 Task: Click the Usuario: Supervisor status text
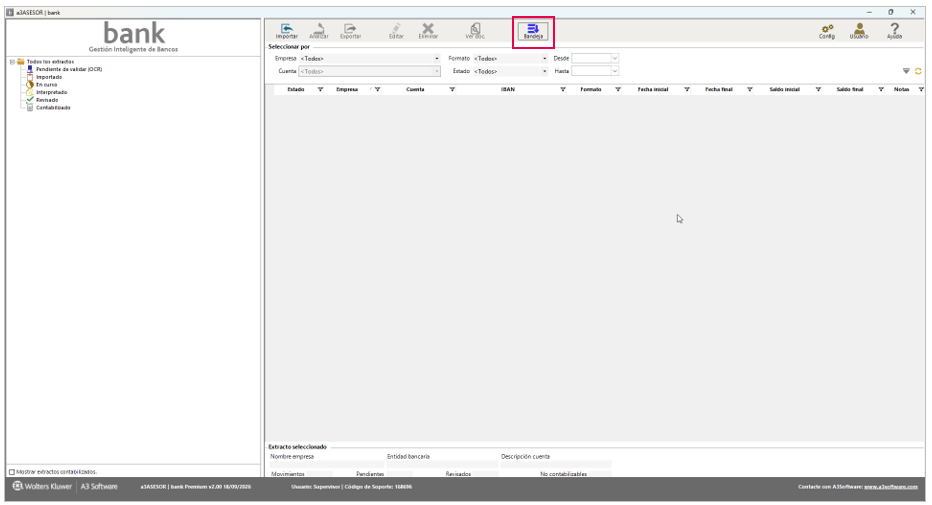(x=315, y=487)
